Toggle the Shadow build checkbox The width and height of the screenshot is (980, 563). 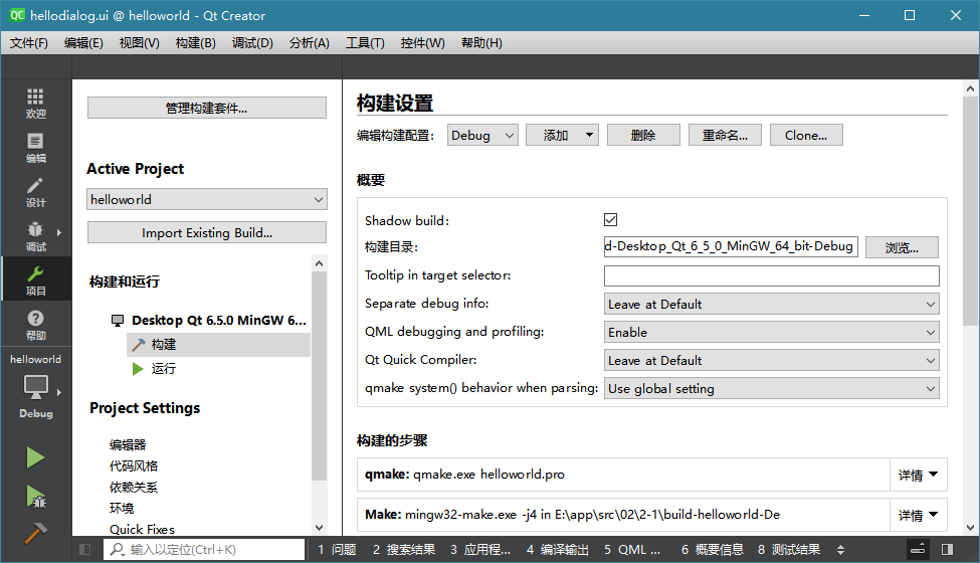point(611,219)
